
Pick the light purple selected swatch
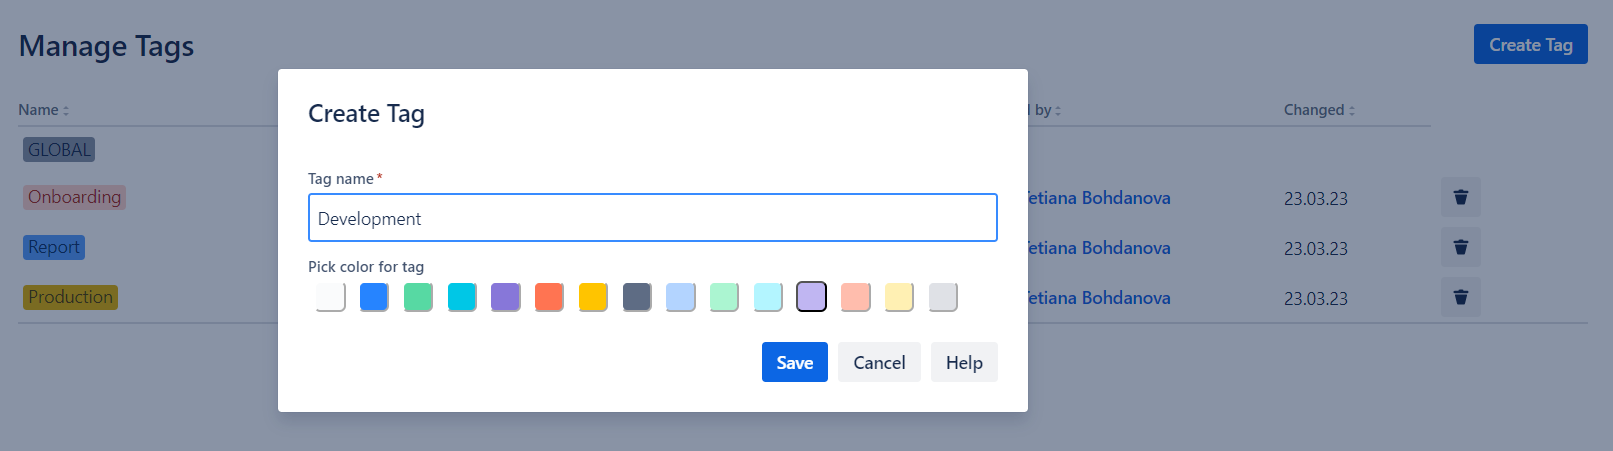811,297
